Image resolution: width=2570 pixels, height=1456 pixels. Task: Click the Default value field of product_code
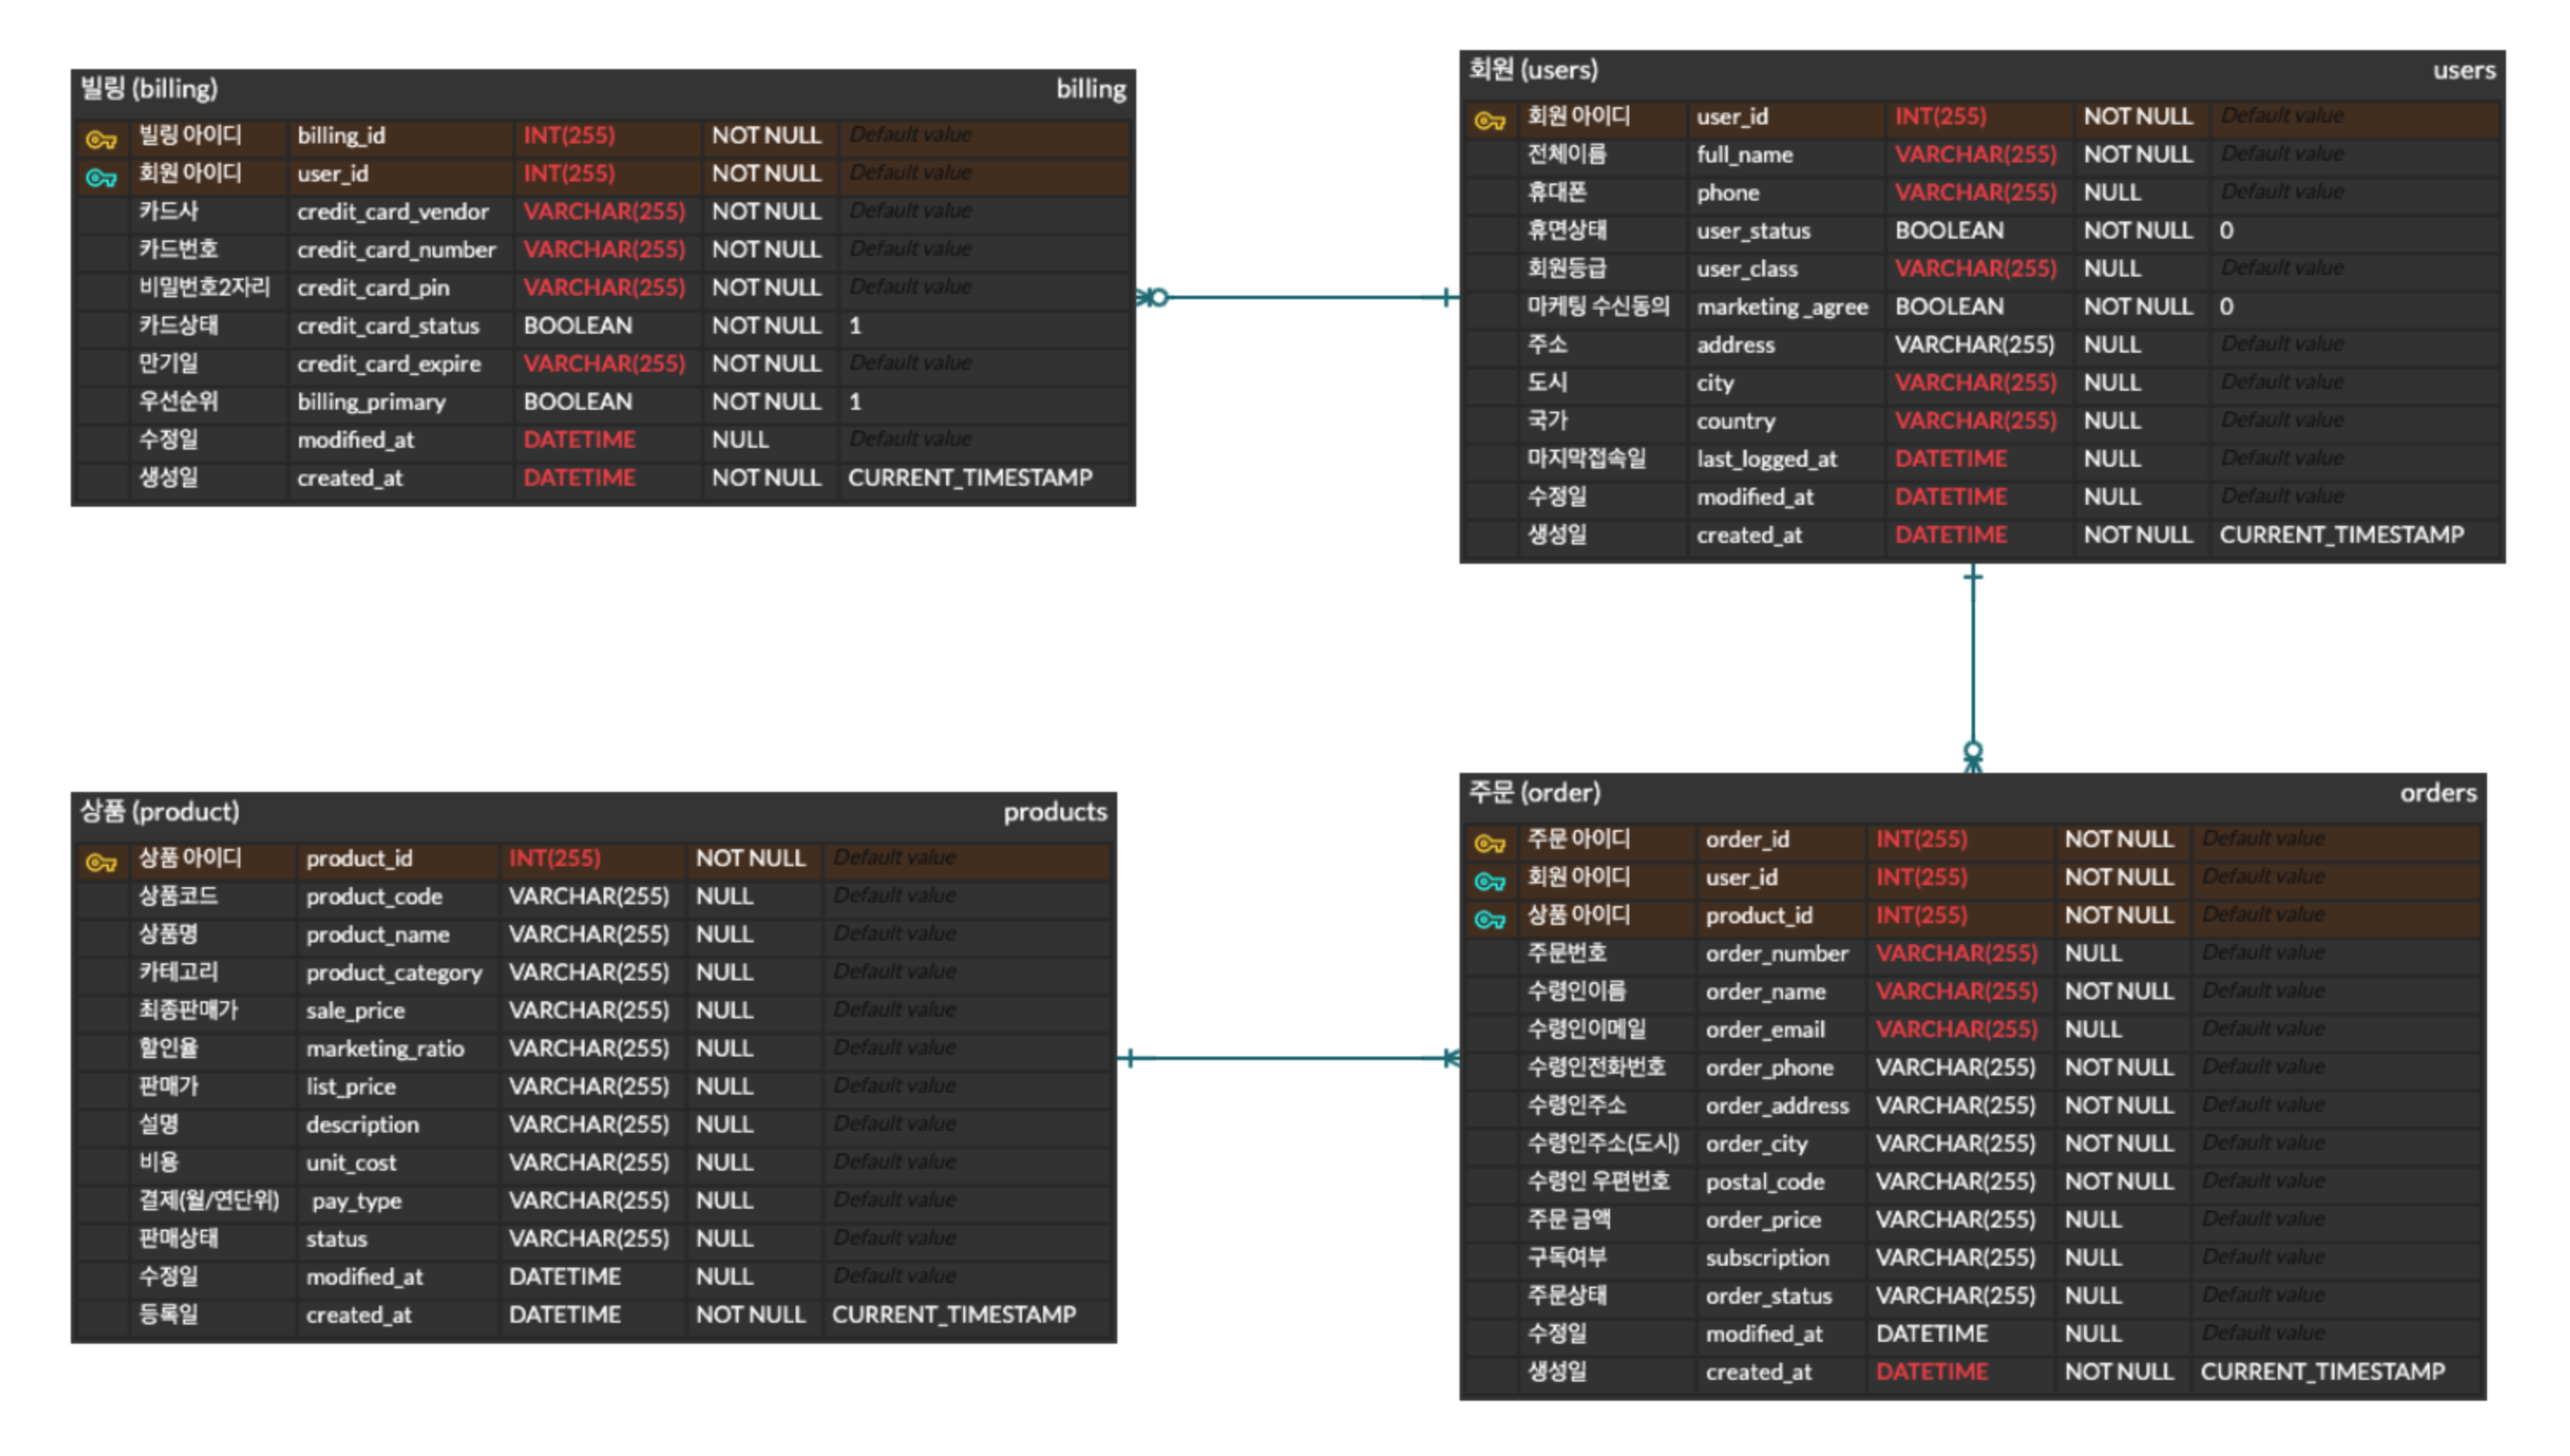pos(894,896)
